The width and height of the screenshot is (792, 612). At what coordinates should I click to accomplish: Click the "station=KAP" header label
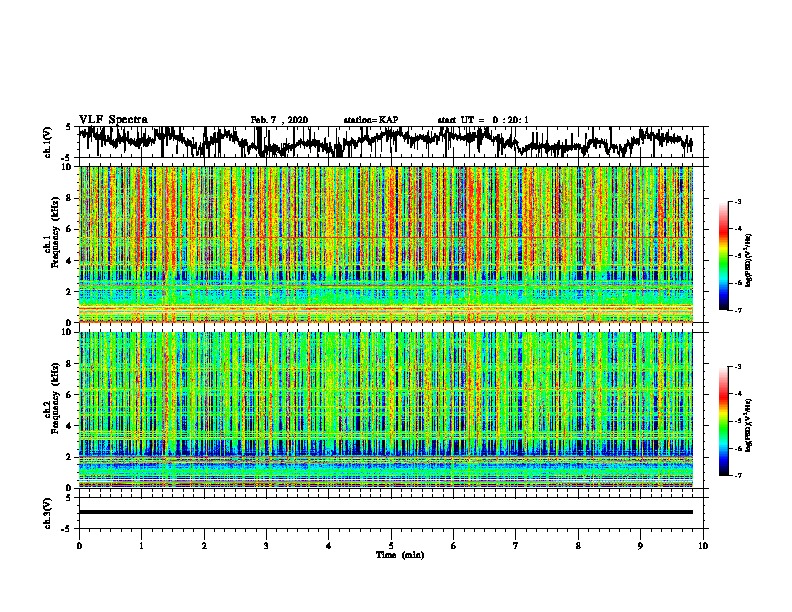pyautogui.click(x=371, y=120)
